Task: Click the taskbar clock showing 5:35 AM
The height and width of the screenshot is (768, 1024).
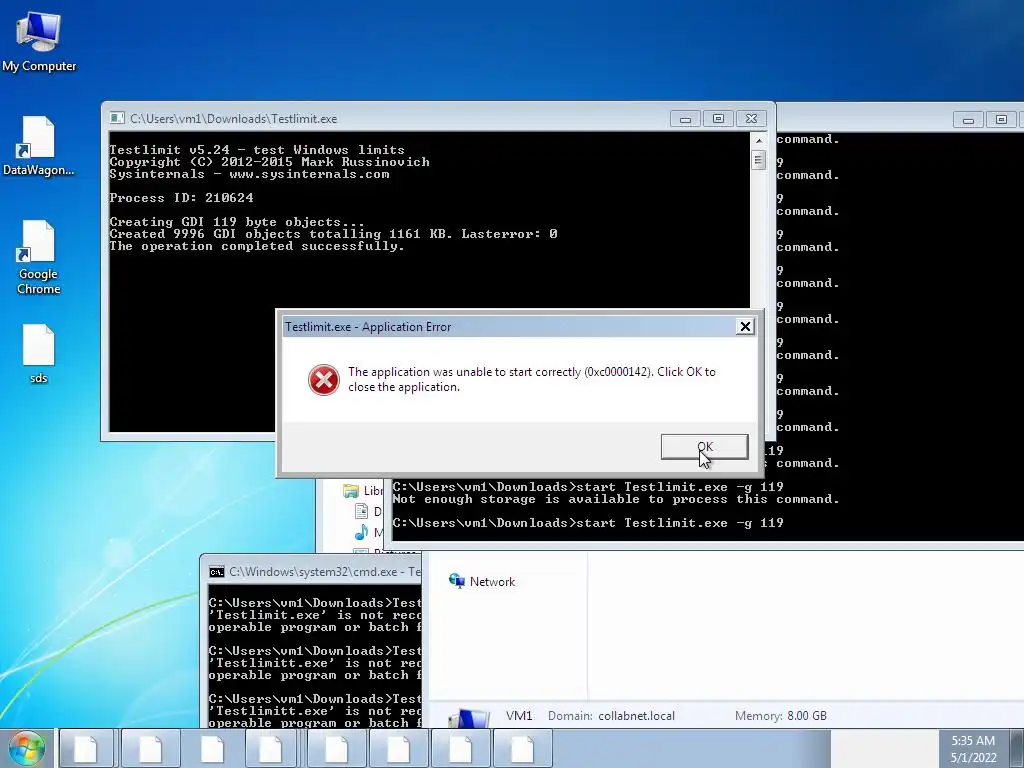Action: click(x=972, y=741)
